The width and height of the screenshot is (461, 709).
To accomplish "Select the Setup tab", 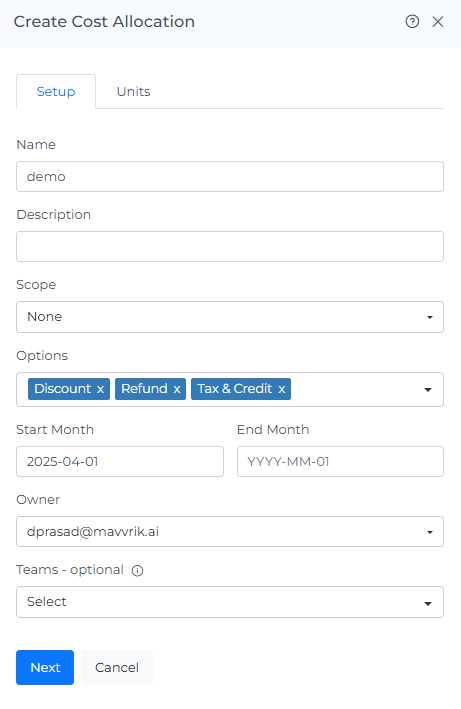I will (56, 92).
